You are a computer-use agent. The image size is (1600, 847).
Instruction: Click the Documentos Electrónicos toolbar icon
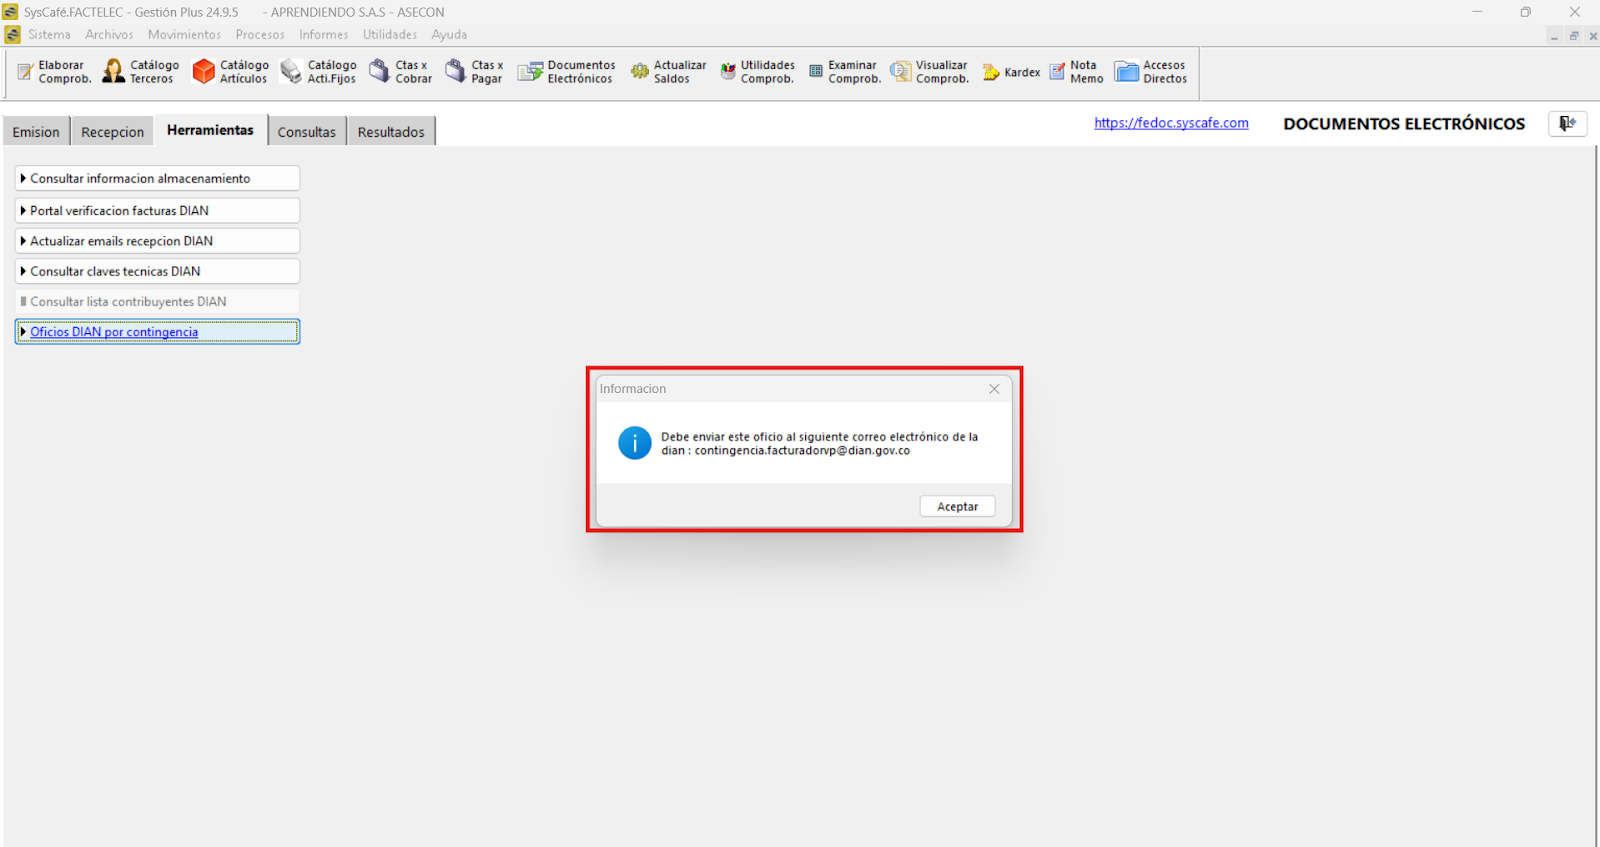pos(530,72)
